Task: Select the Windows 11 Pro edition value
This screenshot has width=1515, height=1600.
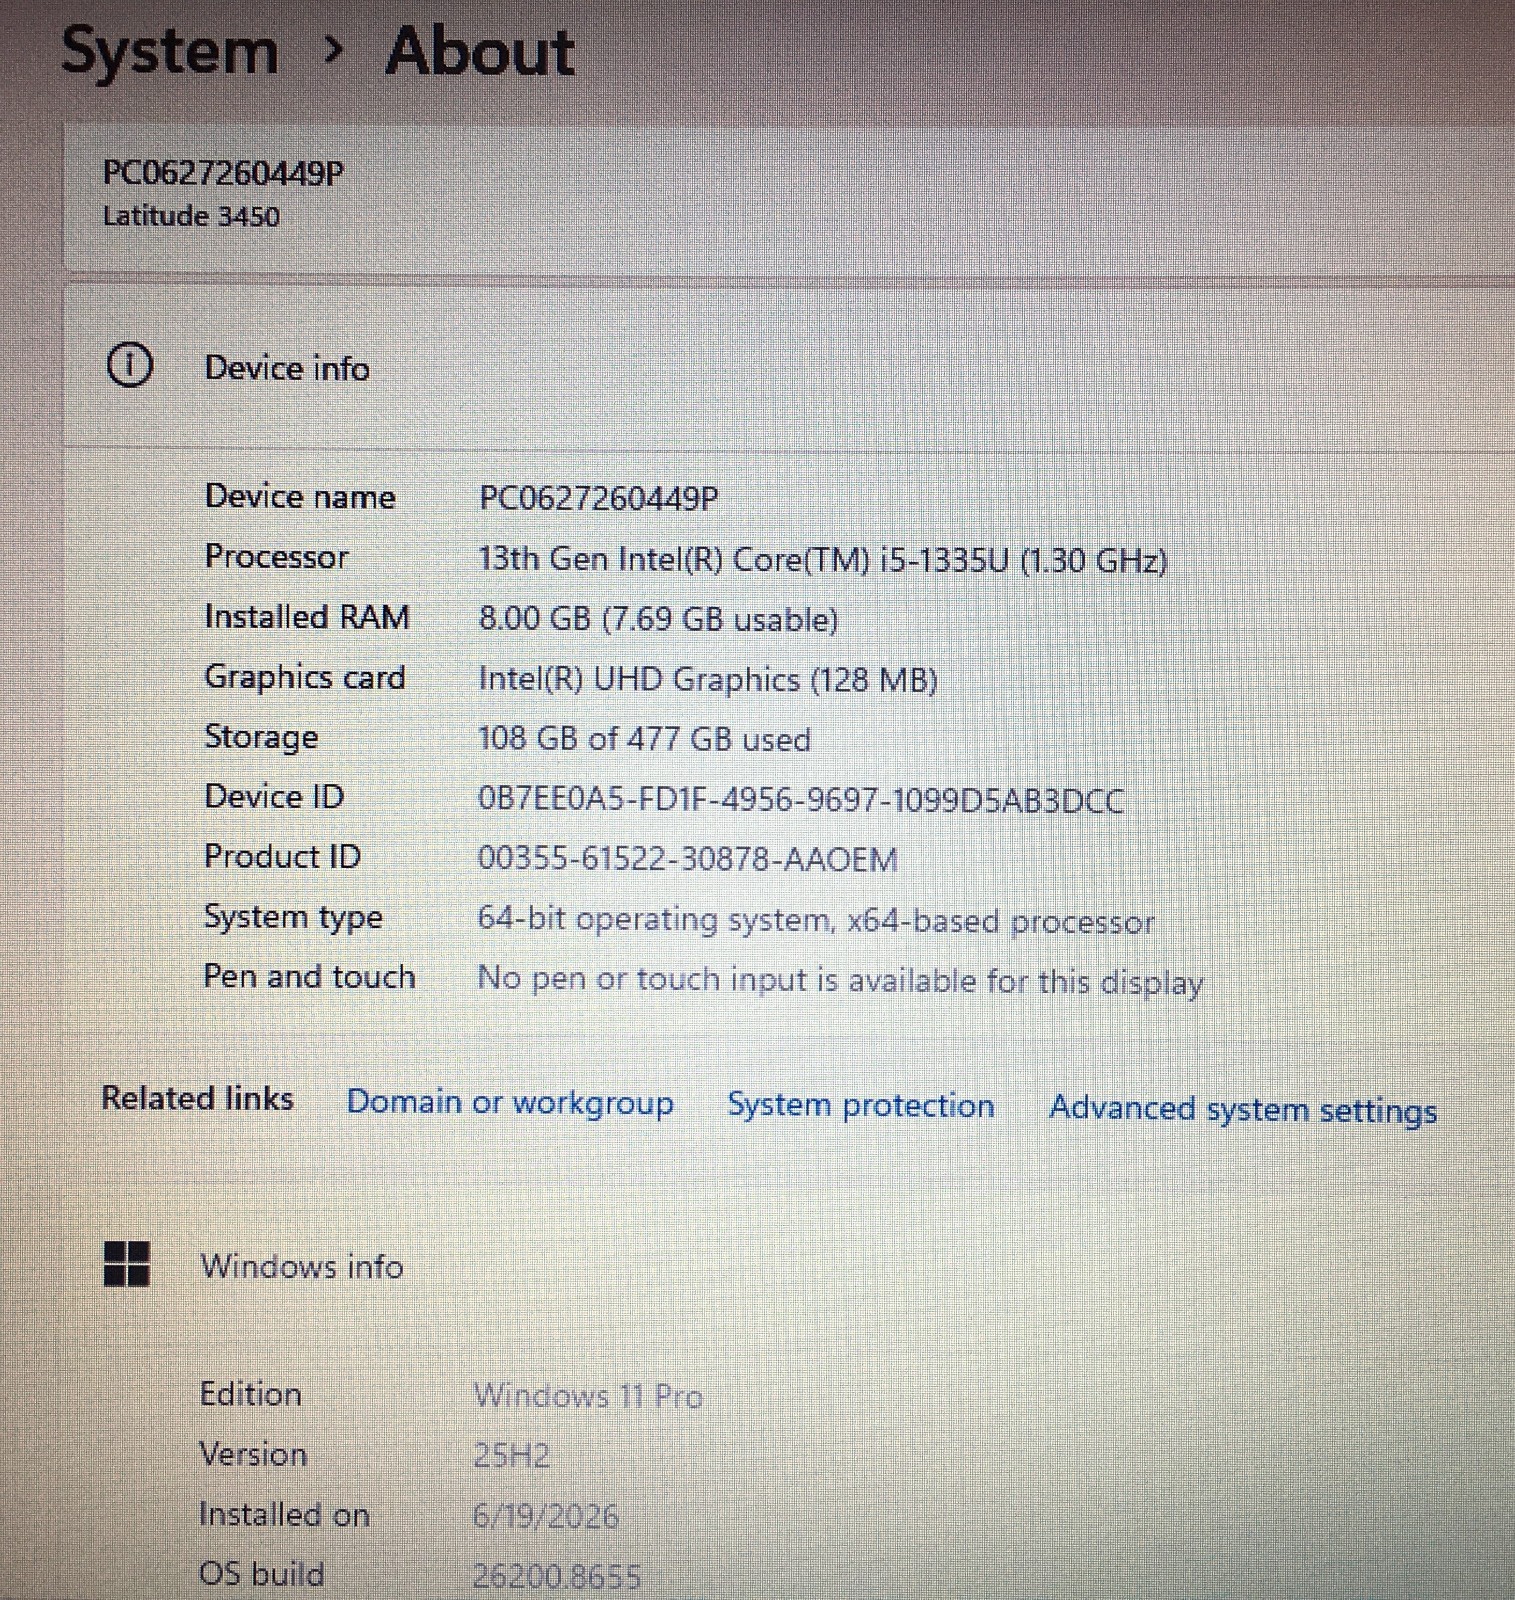Action: pyautogui.click(x=588, y=1395)
